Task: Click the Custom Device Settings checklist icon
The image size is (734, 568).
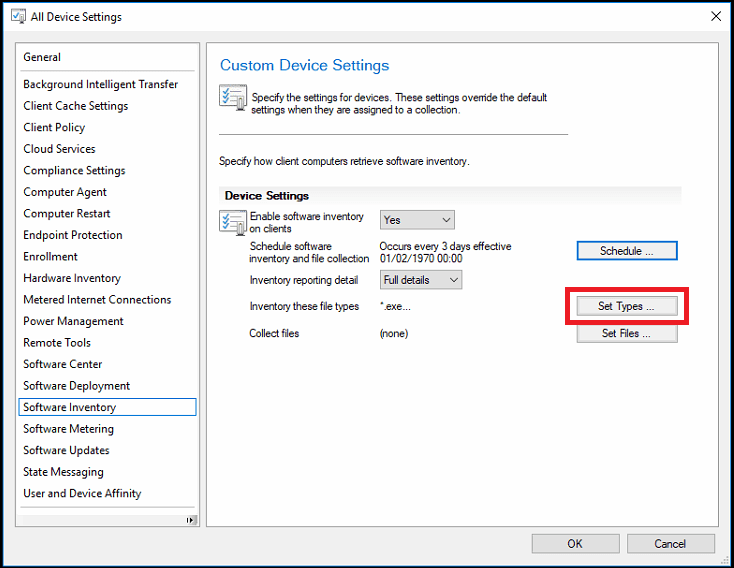Action: 233,97
